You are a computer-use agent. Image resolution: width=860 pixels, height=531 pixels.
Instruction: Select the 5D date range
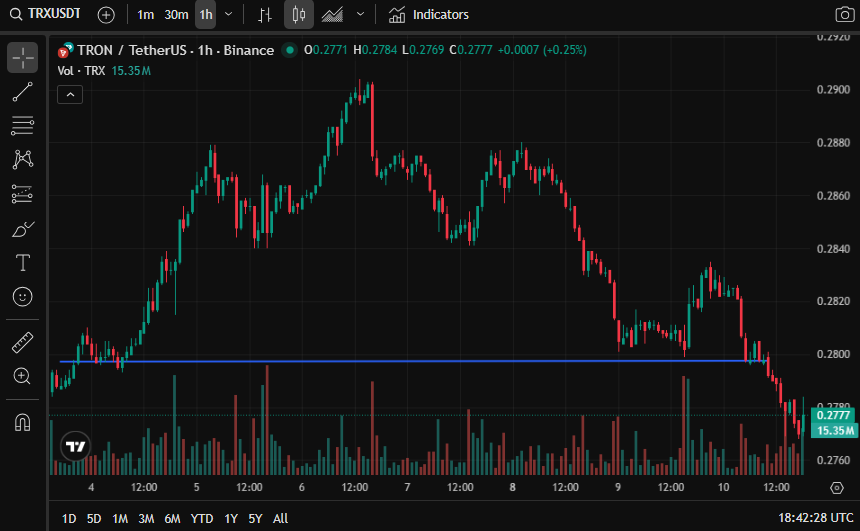(x=94, y=518)
